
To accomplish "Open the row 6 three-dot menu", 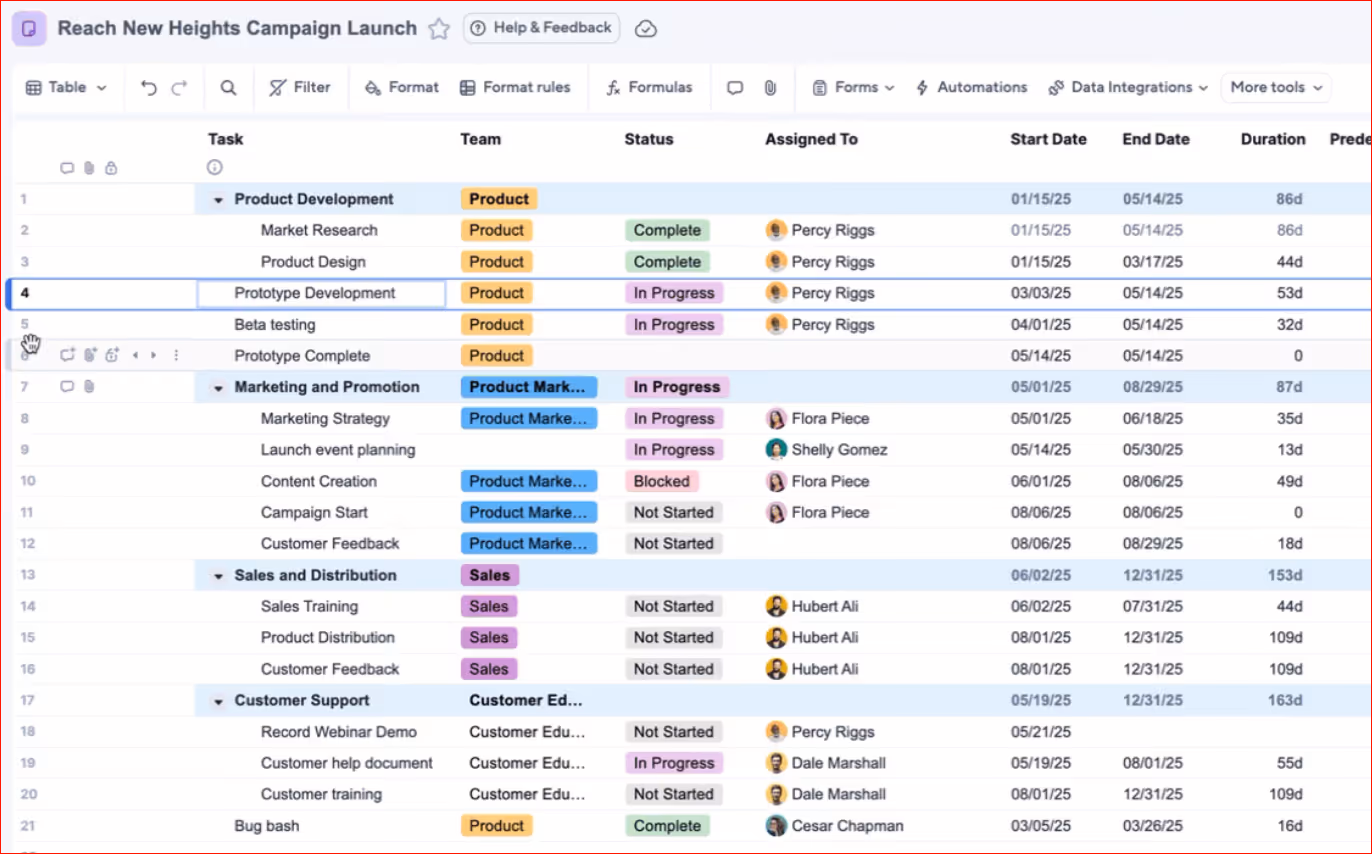I will coord(177,355).
